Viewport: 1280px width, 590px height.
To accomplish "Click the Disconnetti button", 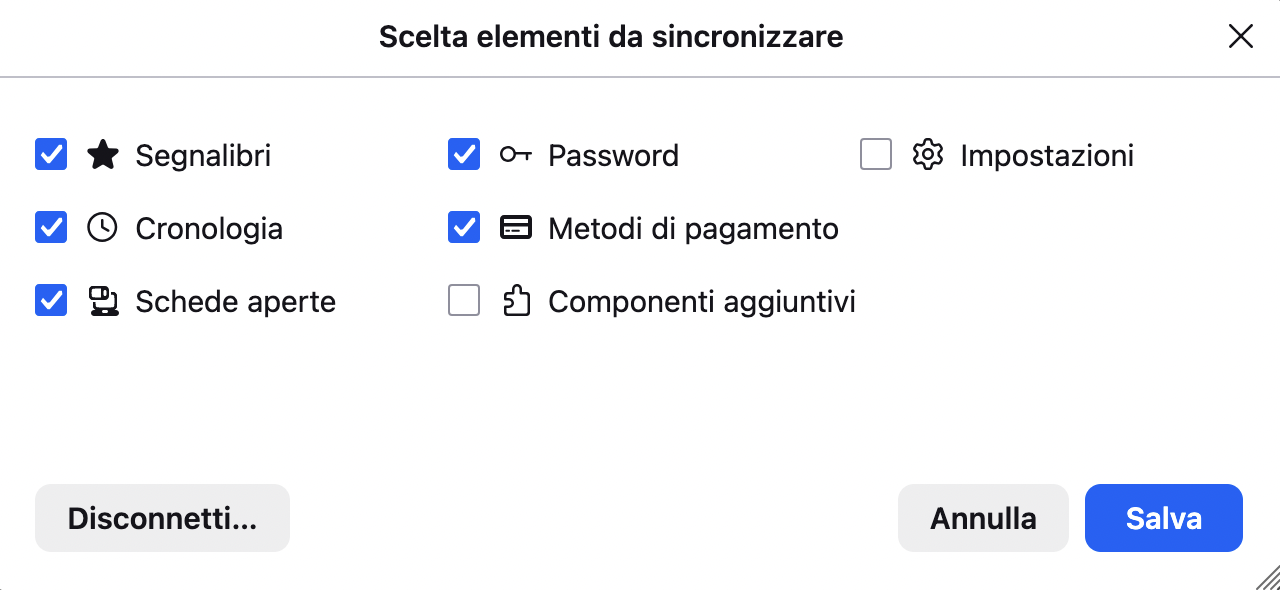I will pyautogui.click(x=162, y=518).
